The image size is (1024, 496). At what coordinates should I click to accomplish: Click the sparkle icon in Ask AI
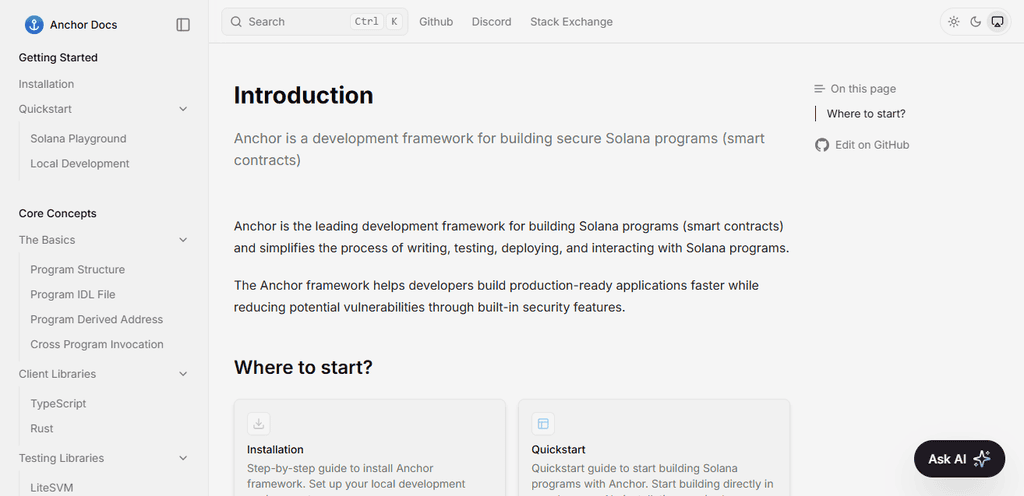point(982,459)
